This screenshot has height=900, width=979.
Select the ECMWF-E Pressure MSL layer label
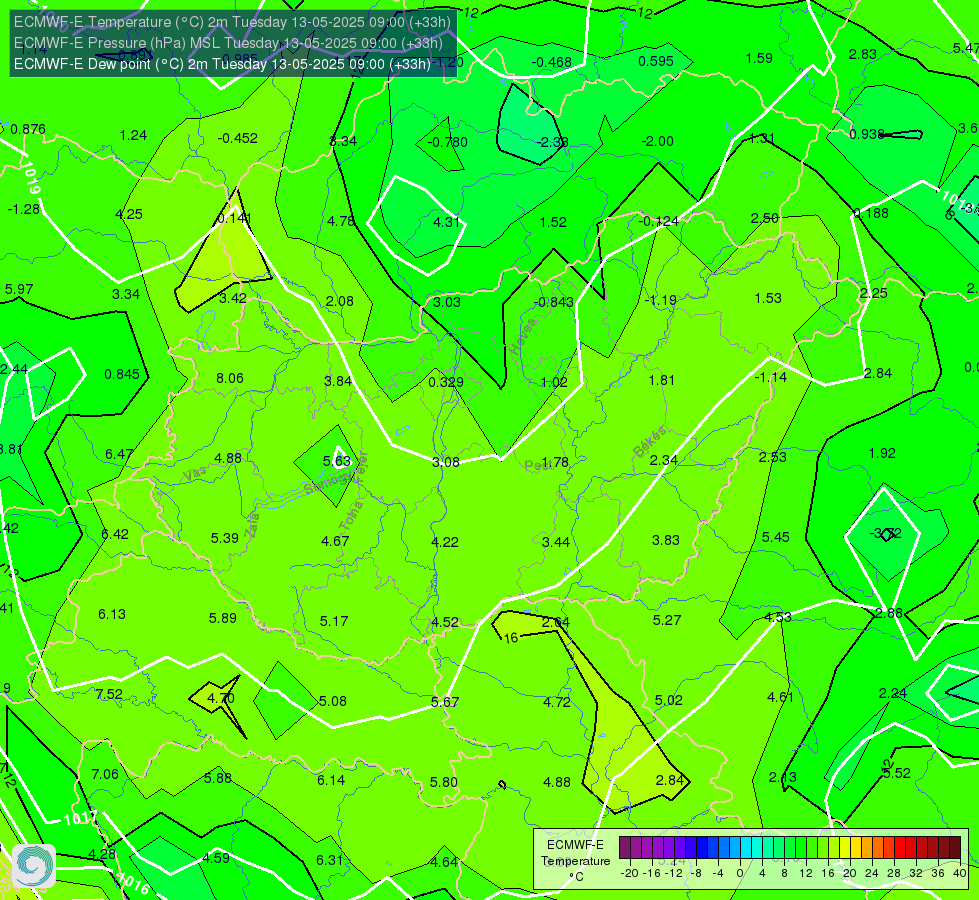[x=228, y=43]
